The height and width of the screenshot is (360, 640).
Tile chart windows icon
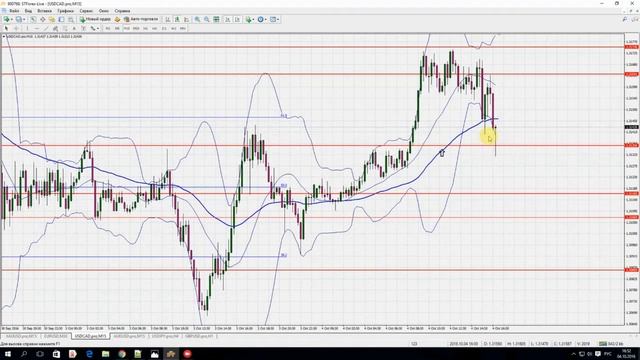(x=216, y=19)
